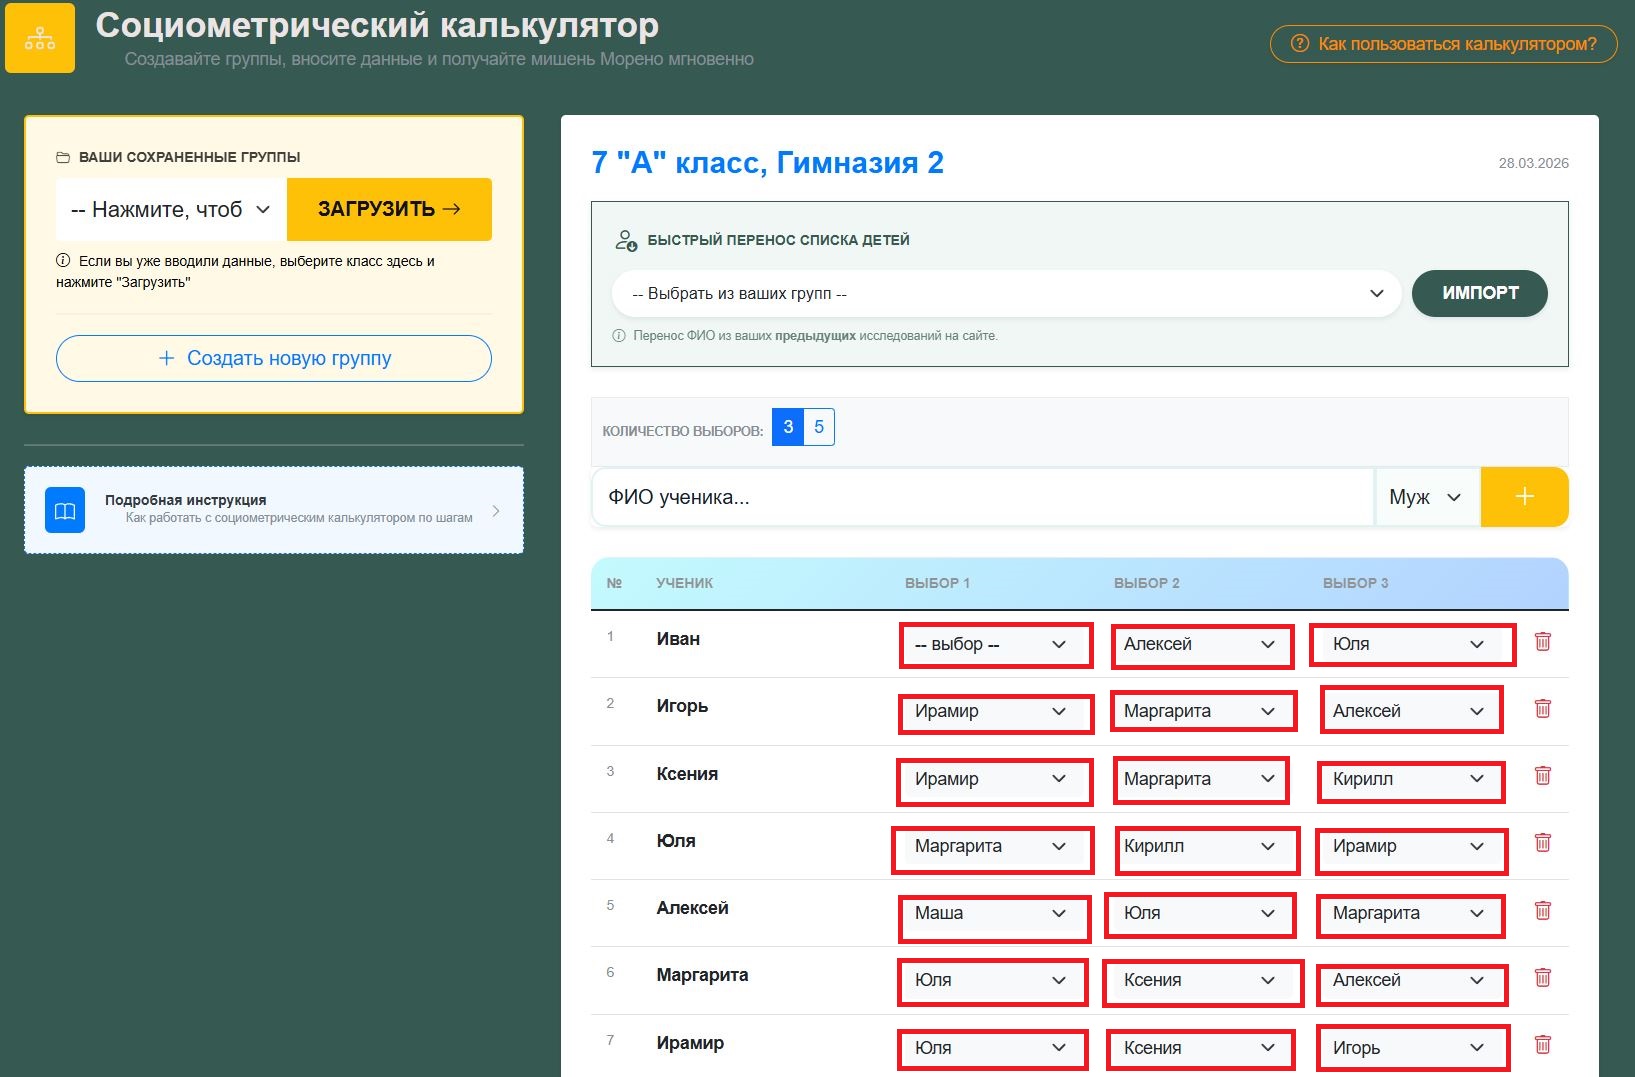Remove Юля using the trash icon
Viewport: 1635px width, 1077px height.
1542,843
